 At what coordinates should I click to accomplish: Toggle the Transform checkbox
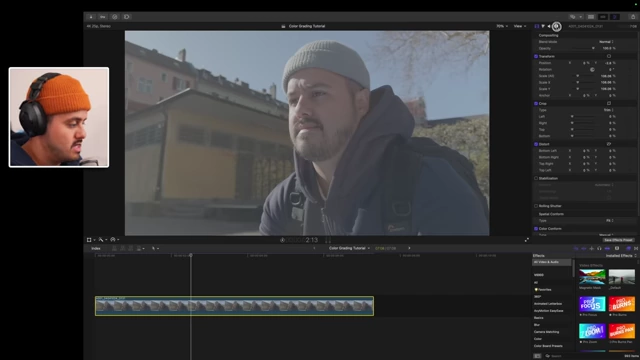pos(536,56)
